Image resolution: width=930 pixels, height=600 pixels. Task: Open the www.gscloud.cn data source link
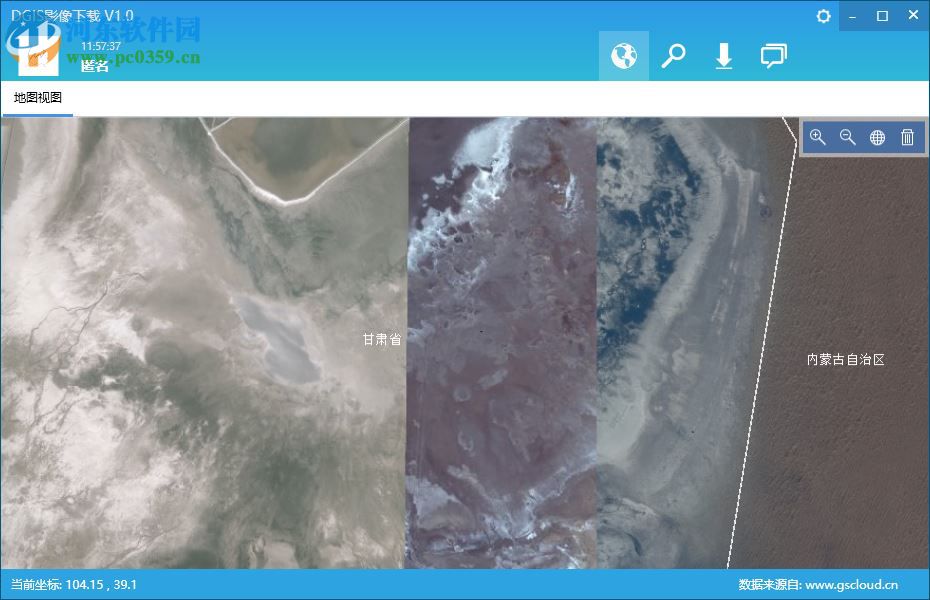pos(851,585)
